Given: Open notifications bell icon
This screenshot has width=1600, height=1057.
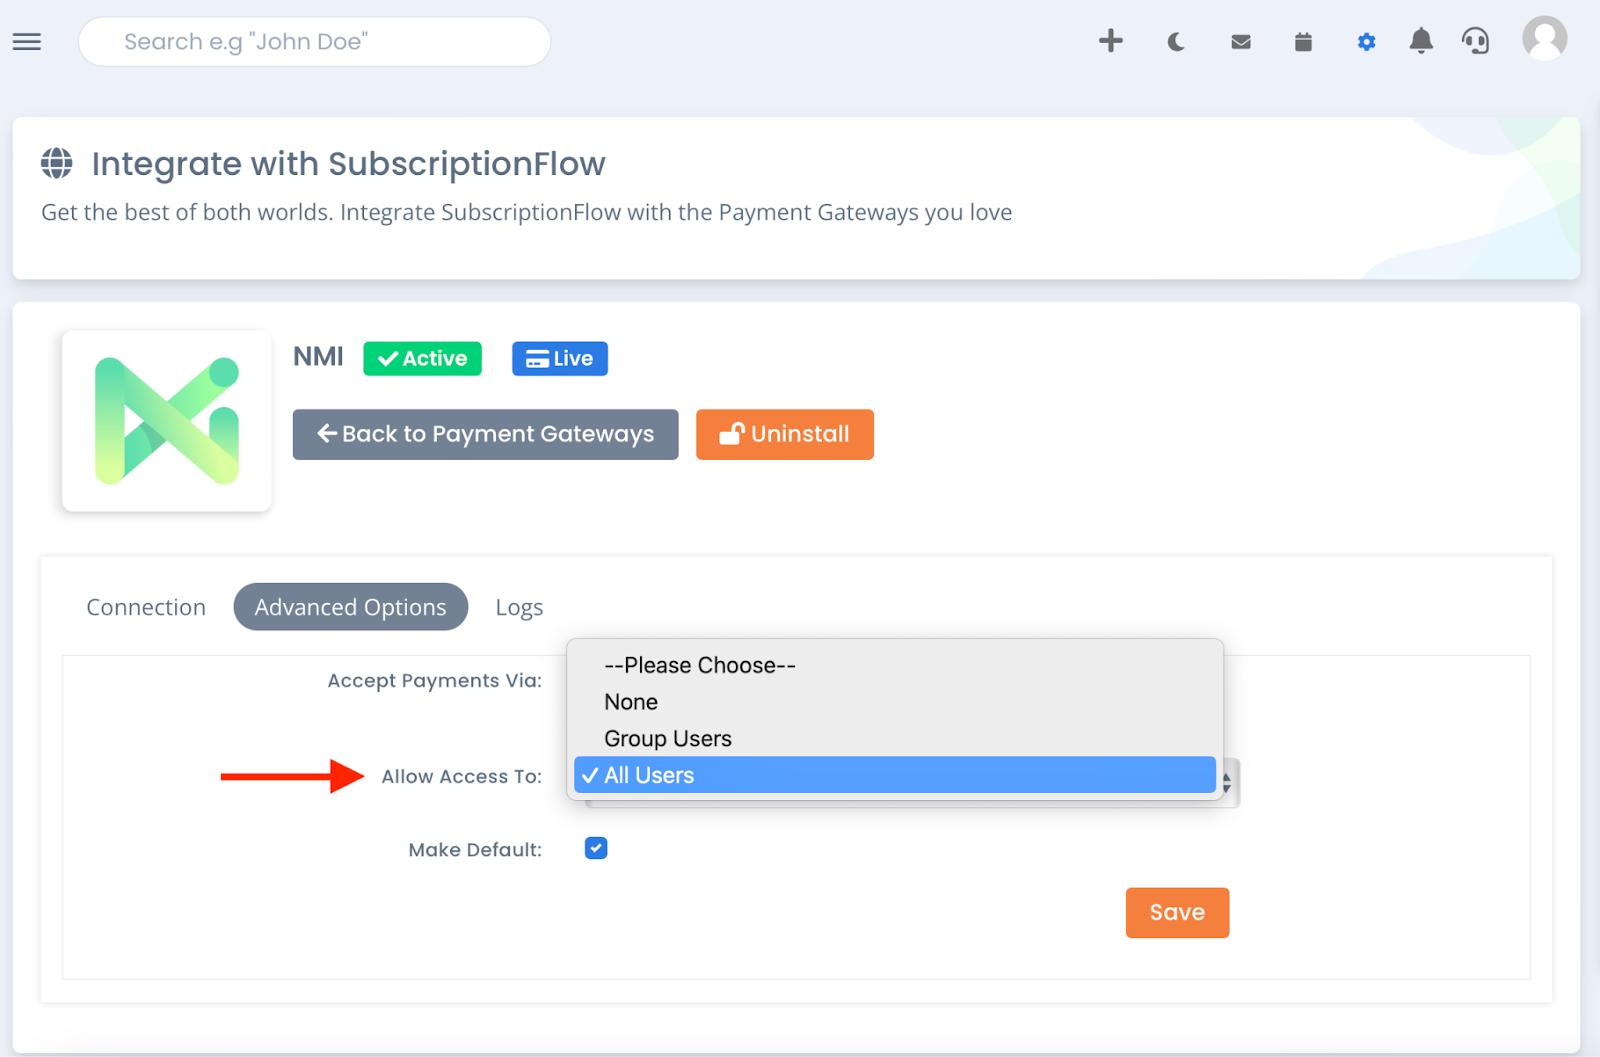Looking at the screenshot, I should tap(1421, 41).
